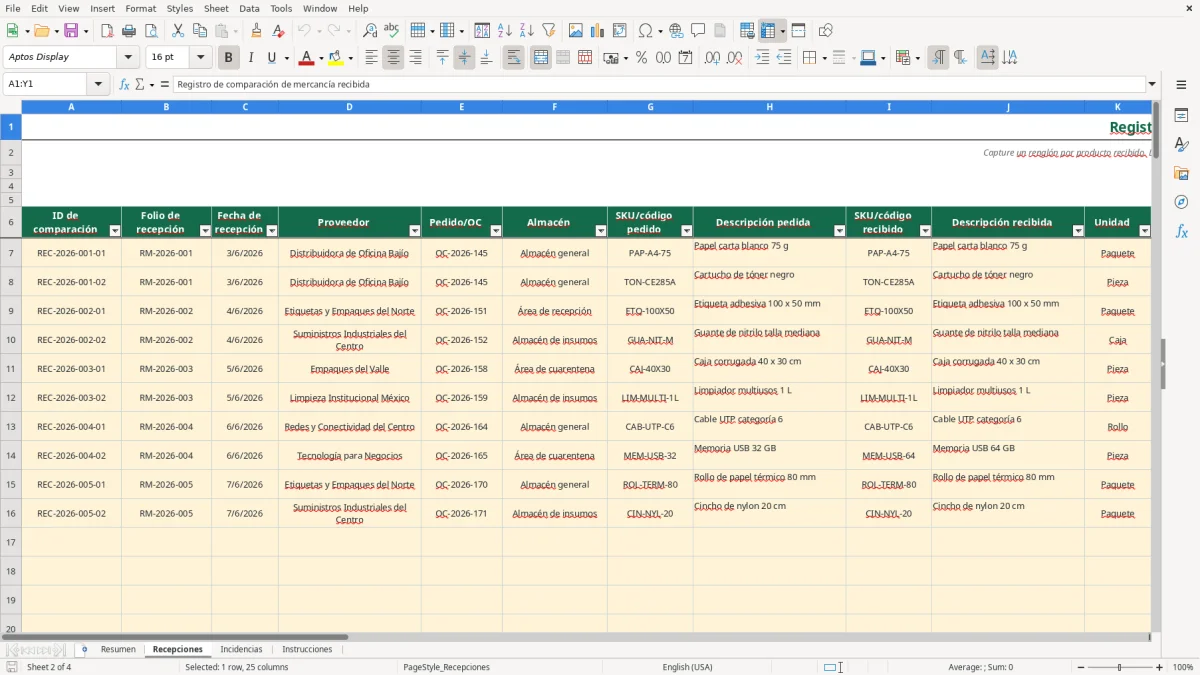This screenshot has width=1200, height=675.
Task: Click the Export as PDF icon
Action: coord(107,31)
